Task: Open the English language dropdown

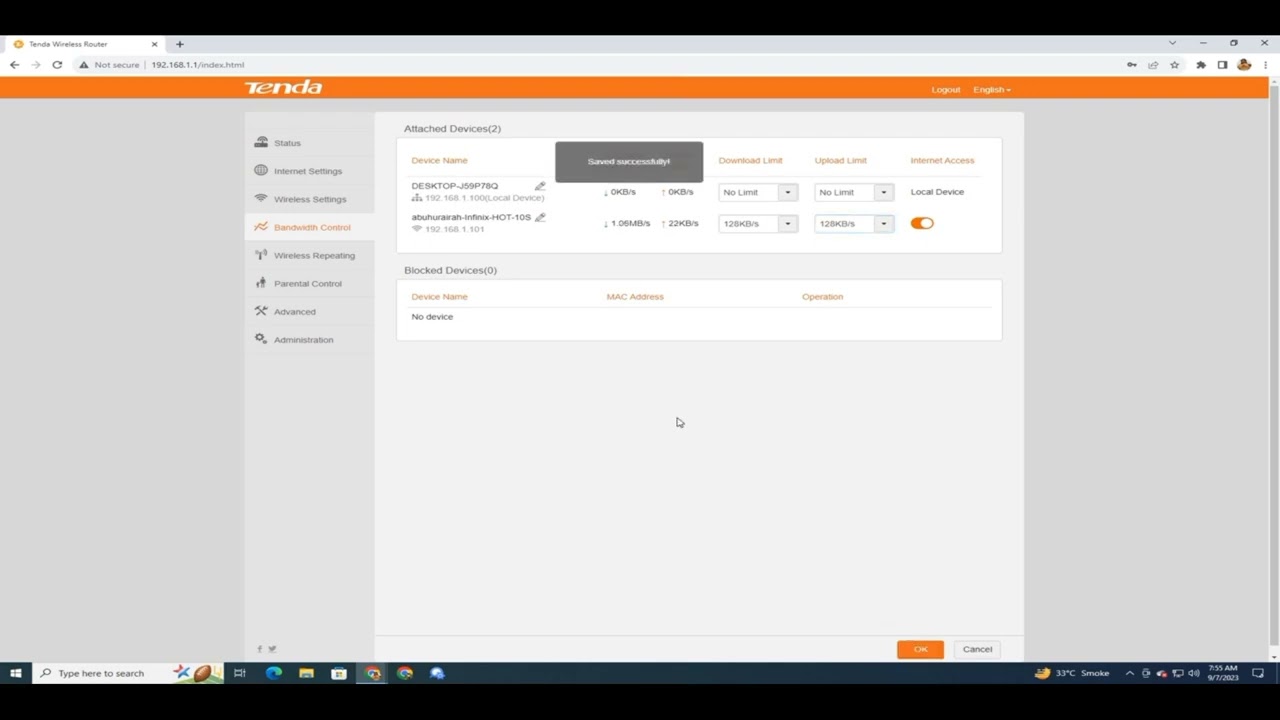Action: [x=992, y=89]
